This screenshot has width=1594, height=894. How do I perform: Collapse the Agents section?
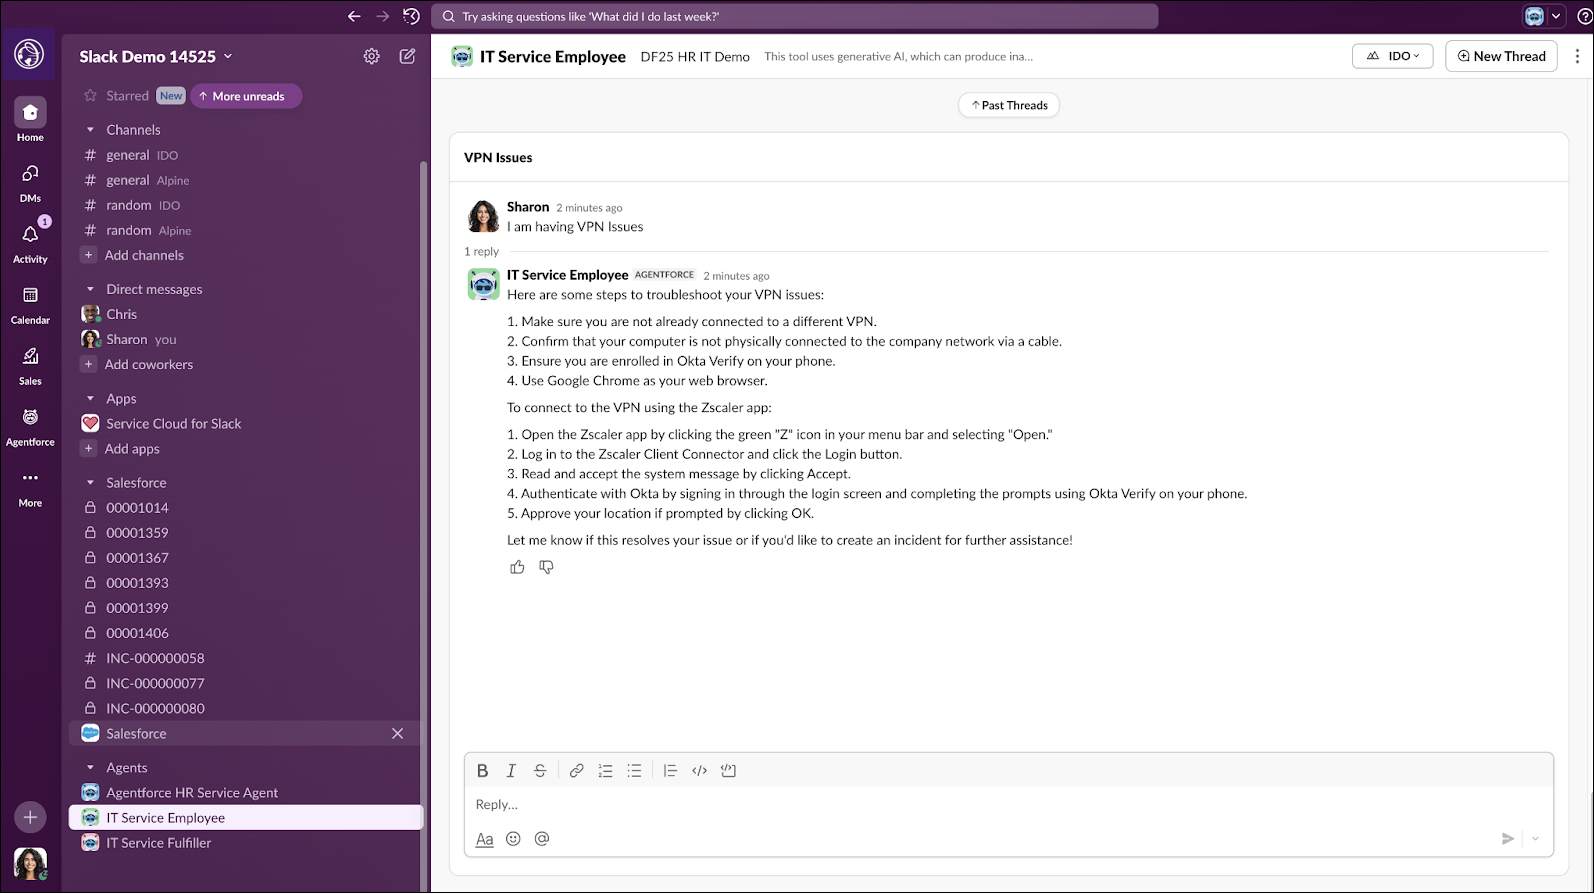click(x=90, y=767)
